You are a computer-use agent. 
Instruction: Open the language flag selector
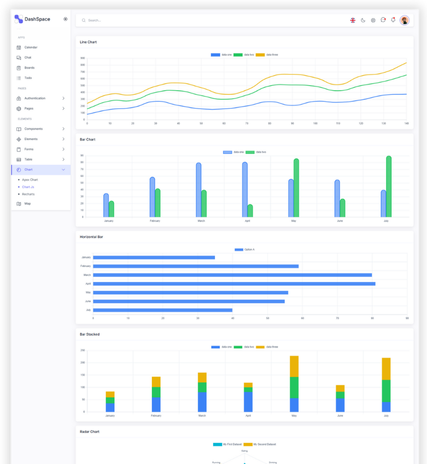click(x=353, y=20)
